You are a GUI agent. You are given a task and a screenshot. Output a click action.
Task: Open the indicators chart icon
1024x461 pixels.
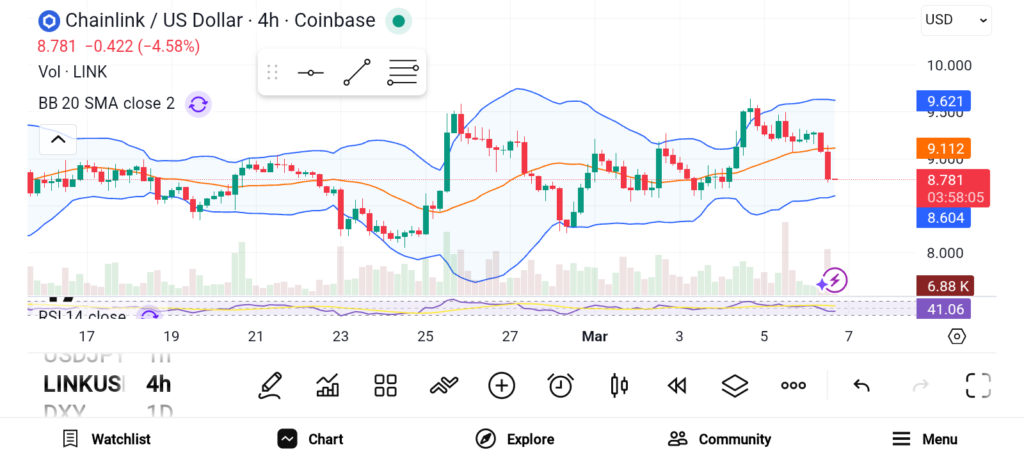pos(327,385)
